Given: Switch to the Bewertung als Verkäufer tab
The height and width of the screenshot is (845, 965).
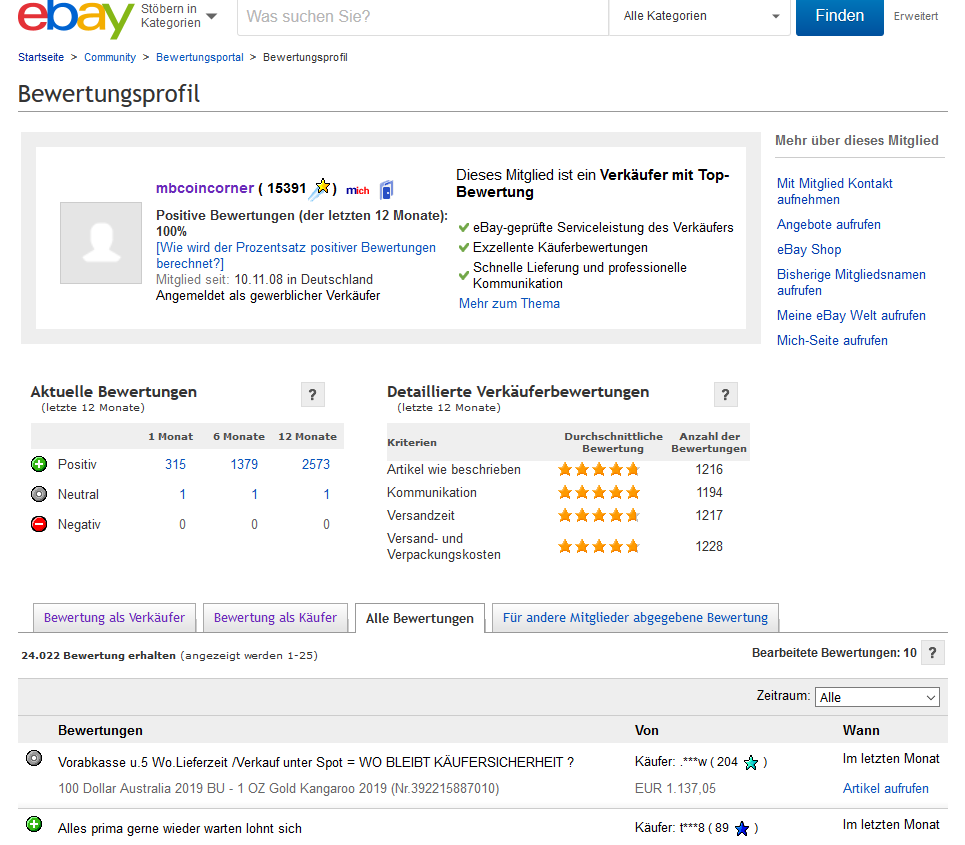Looking at the screenshot, I should point(114,618).
